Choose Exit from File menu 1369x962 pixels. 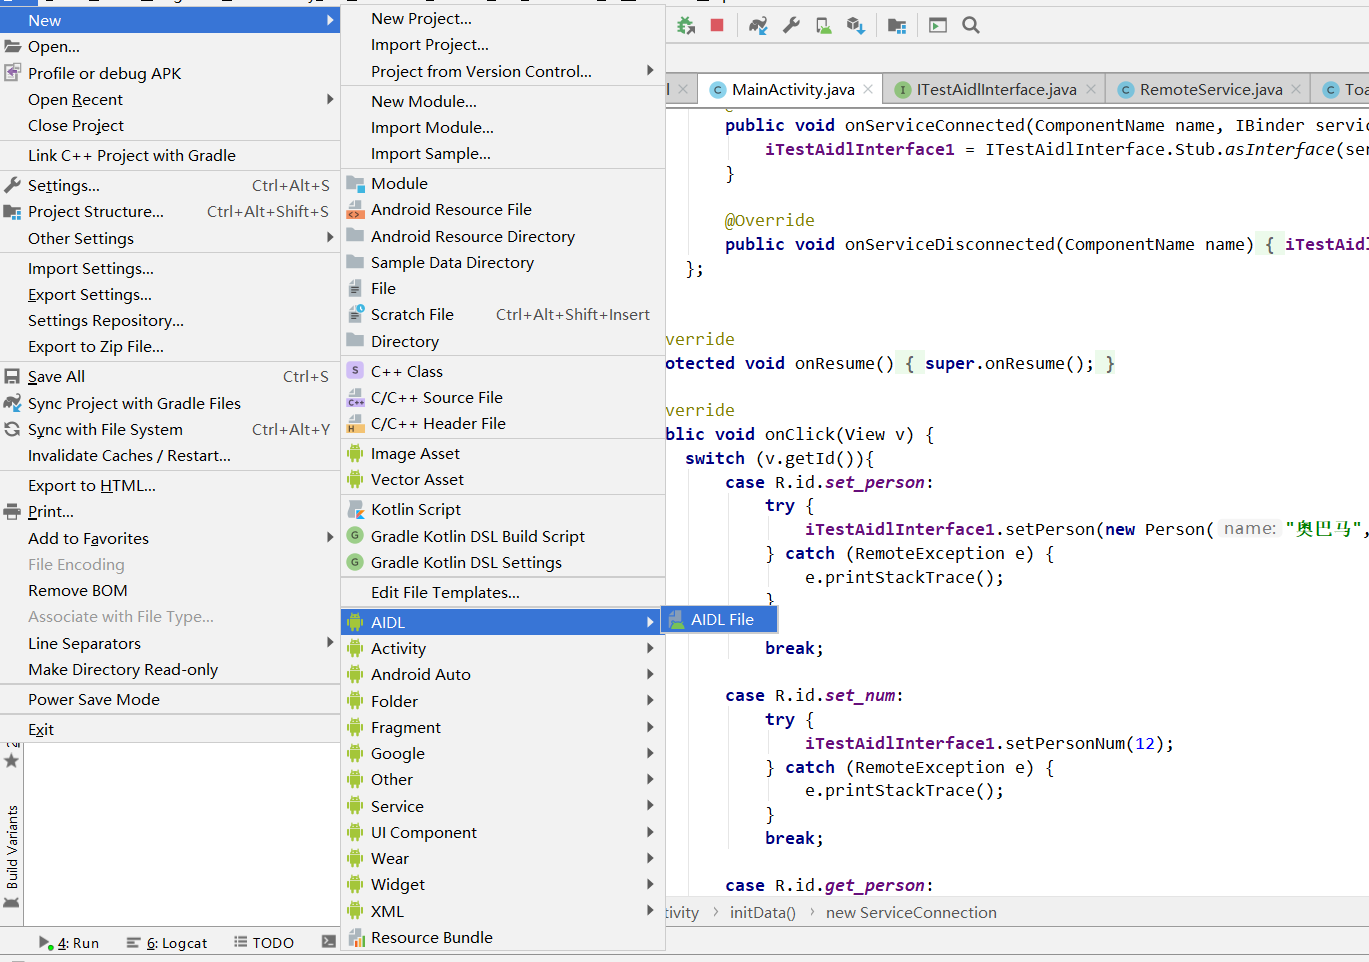tap(170, 729)
